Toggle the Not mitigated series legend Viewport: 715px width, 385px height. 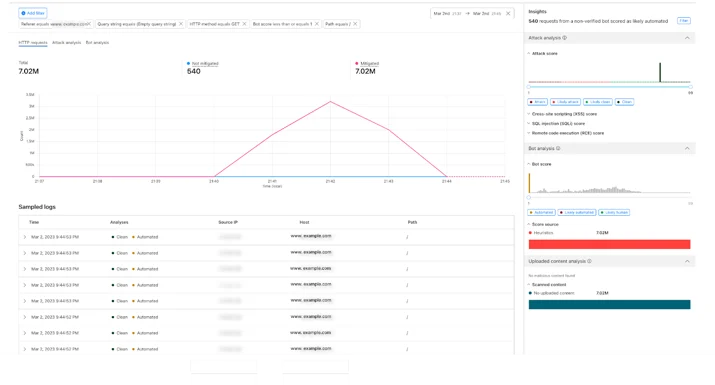(x=203, y=63)
